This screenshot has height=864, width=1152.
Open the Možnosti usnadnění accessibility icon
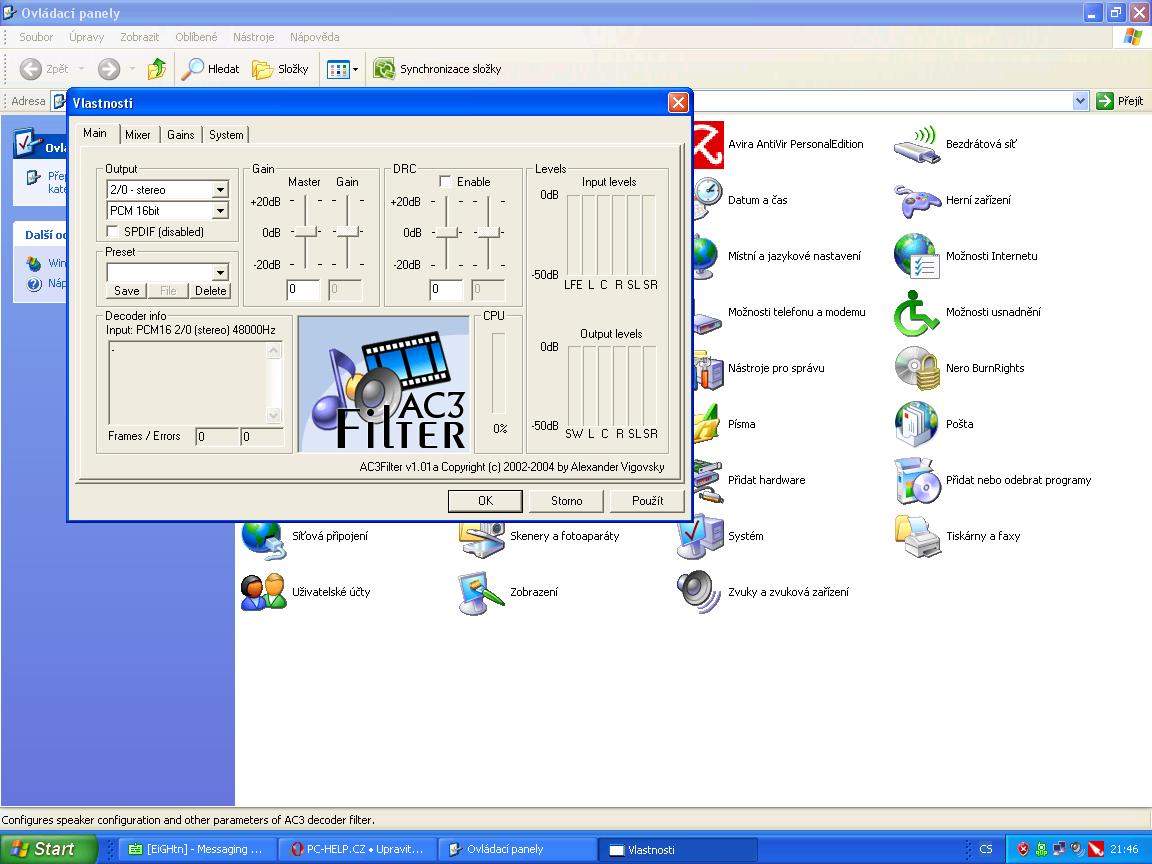pos(914,312)
